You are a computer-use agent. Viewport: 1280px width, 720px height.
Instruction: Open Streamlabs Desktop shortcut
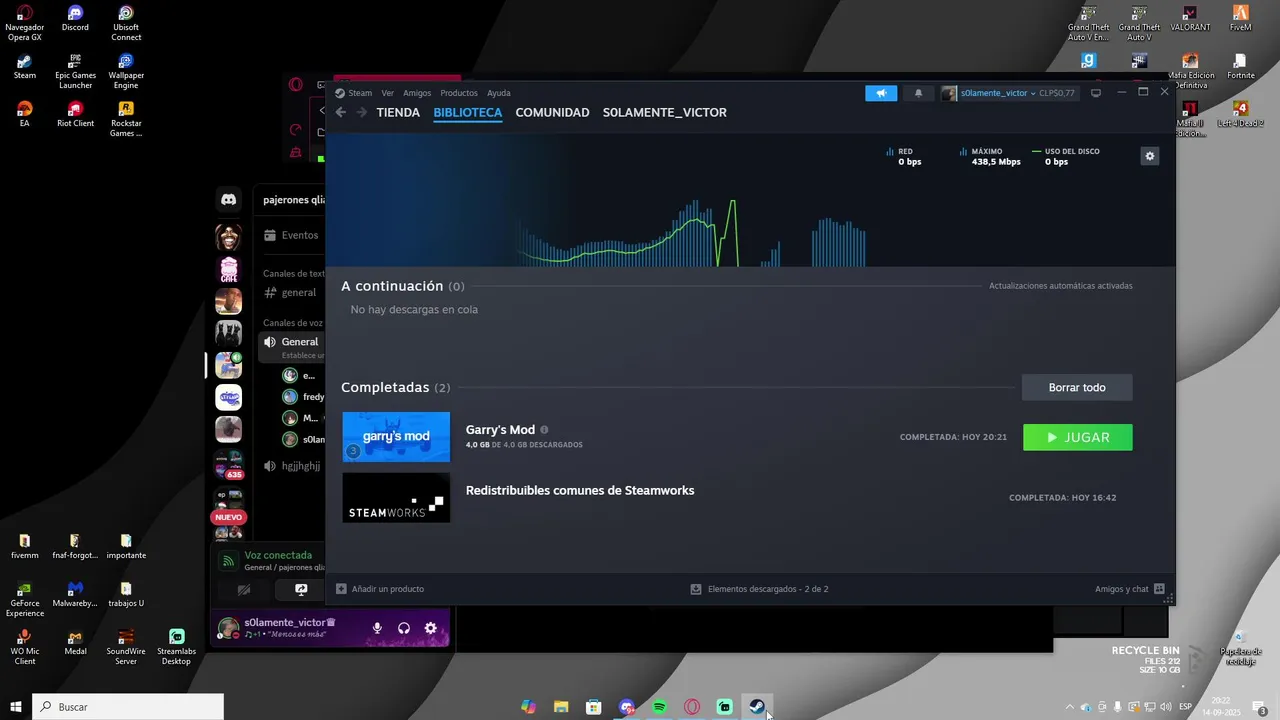(x=177, y=646)
